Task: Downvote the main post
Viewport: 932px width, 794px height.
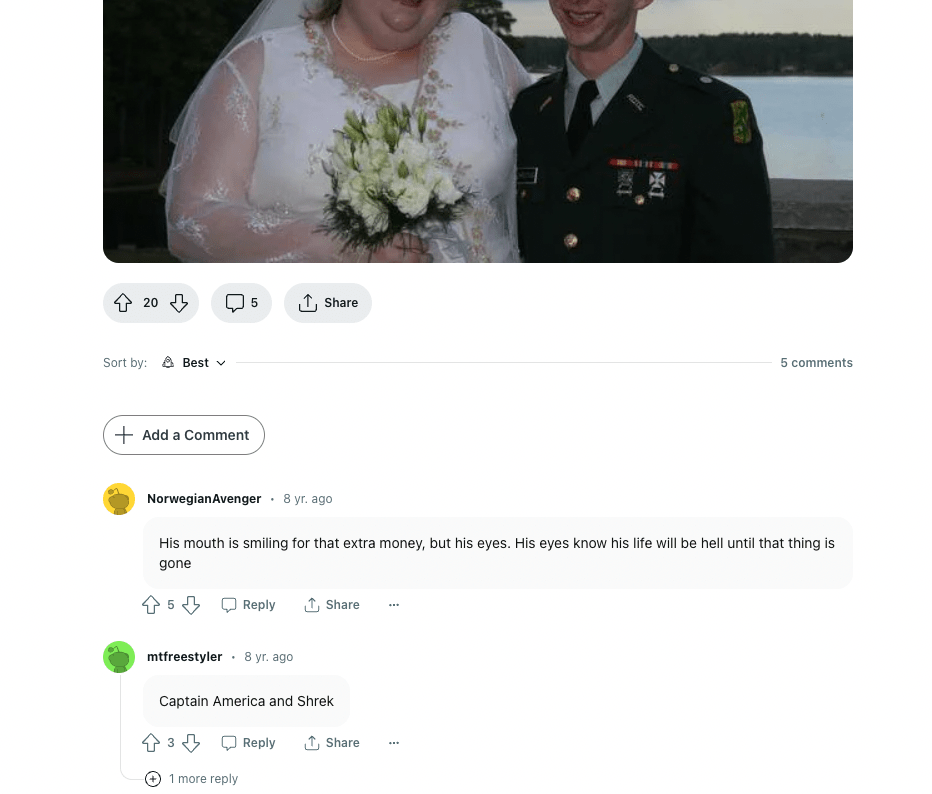Action: pos(179,303)
